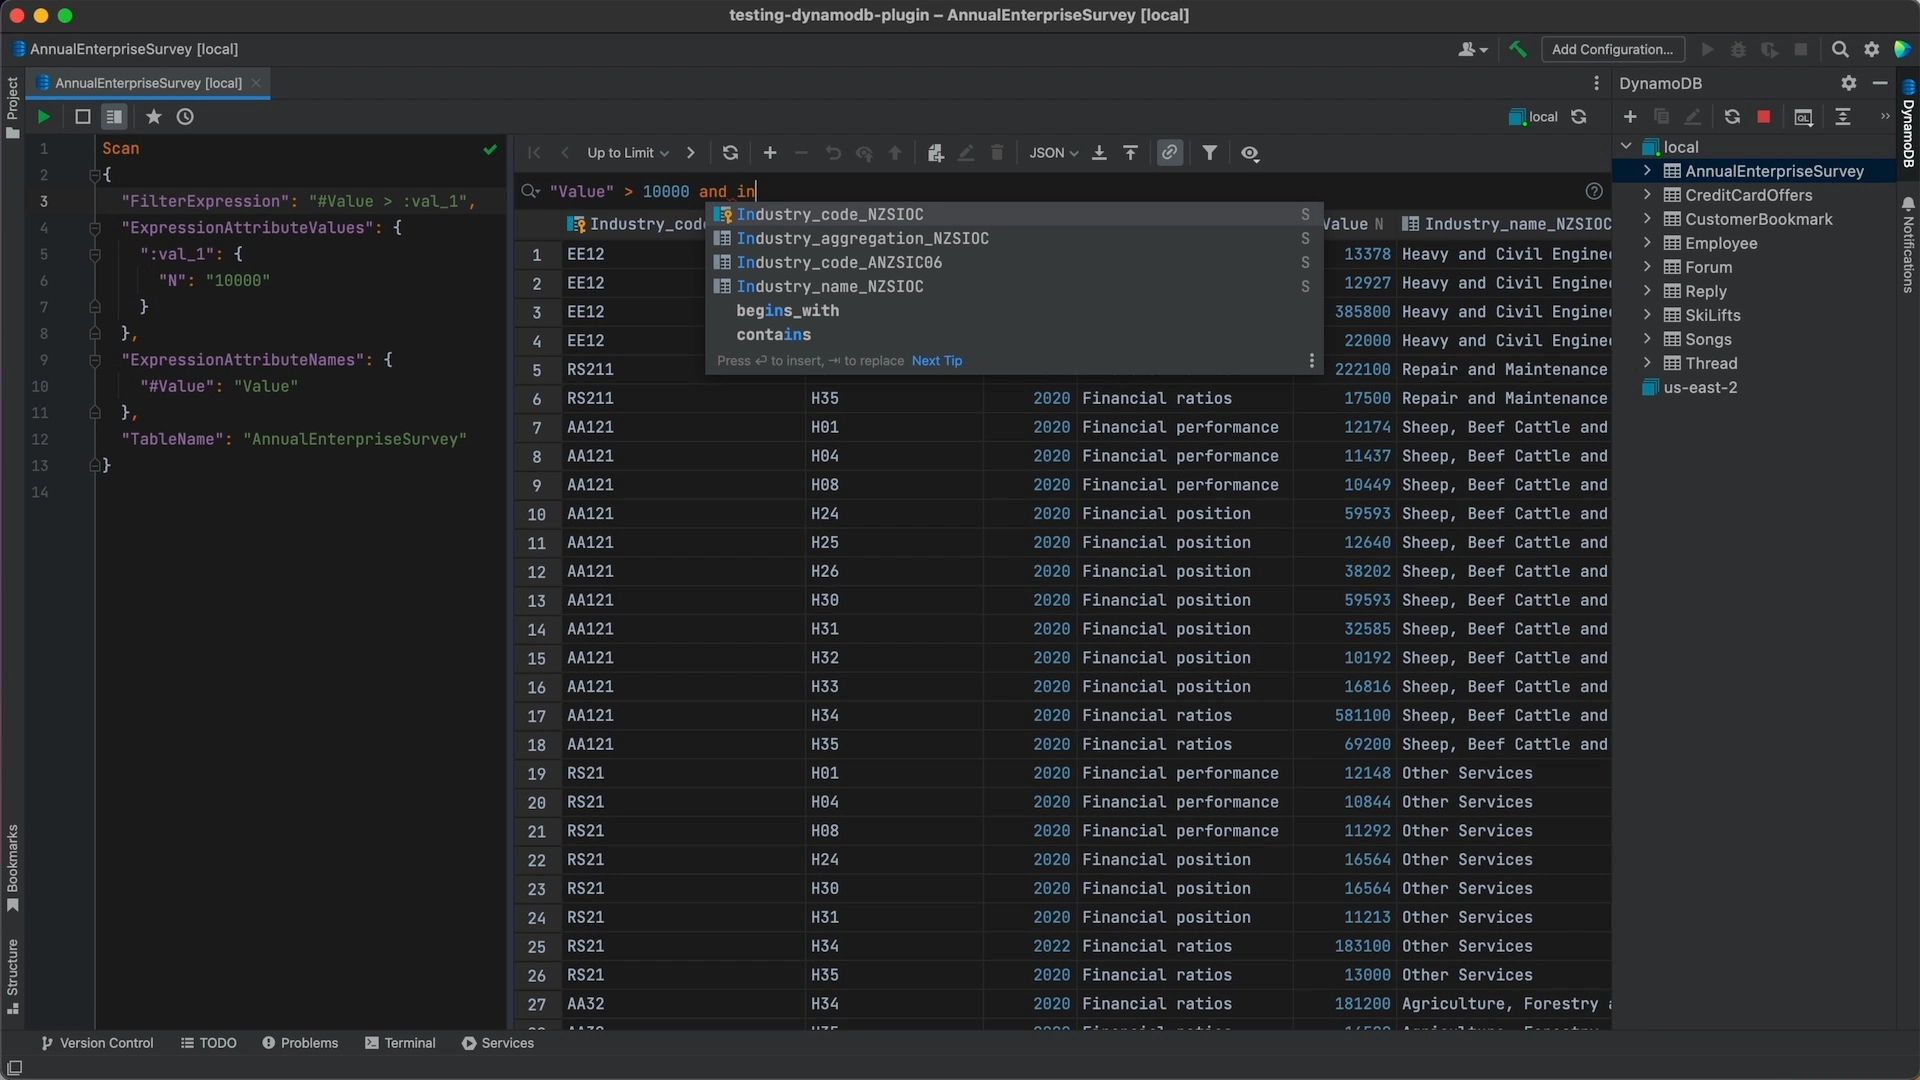Choose begins_with from autocomplete list
Viewport: 1920px width, 1080px height.
coord(1014,311)
